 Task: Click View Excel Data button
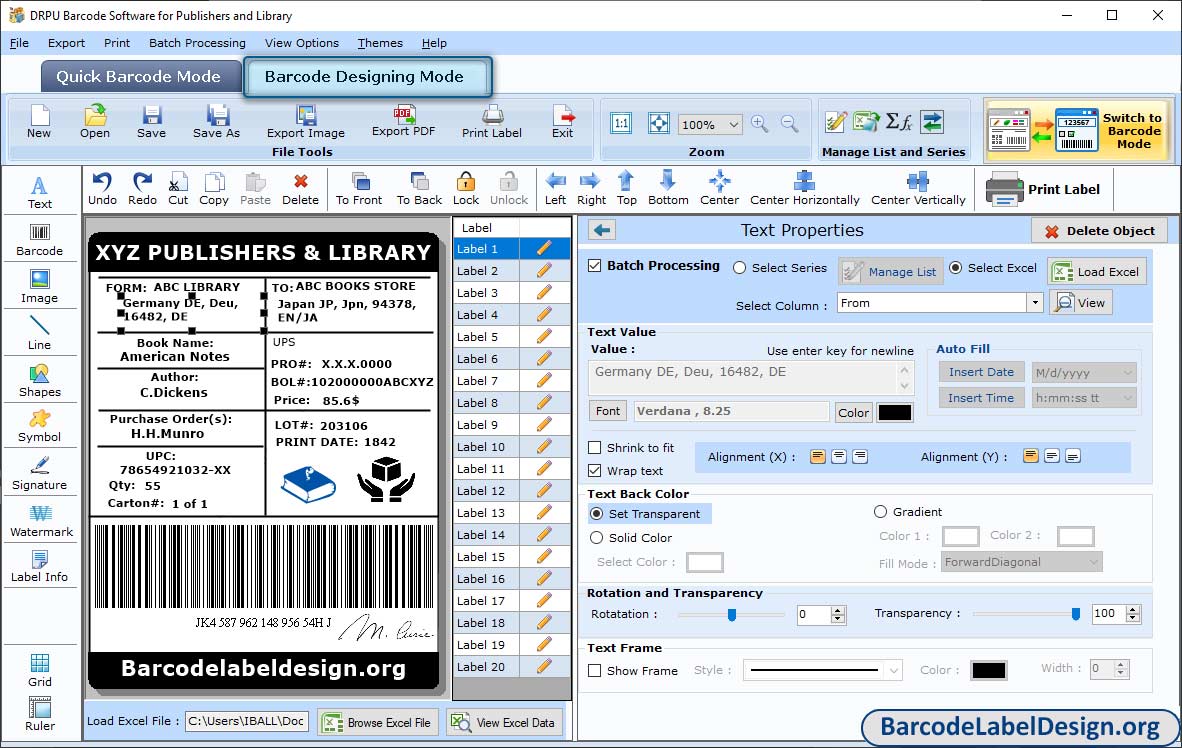coord(504,722)
